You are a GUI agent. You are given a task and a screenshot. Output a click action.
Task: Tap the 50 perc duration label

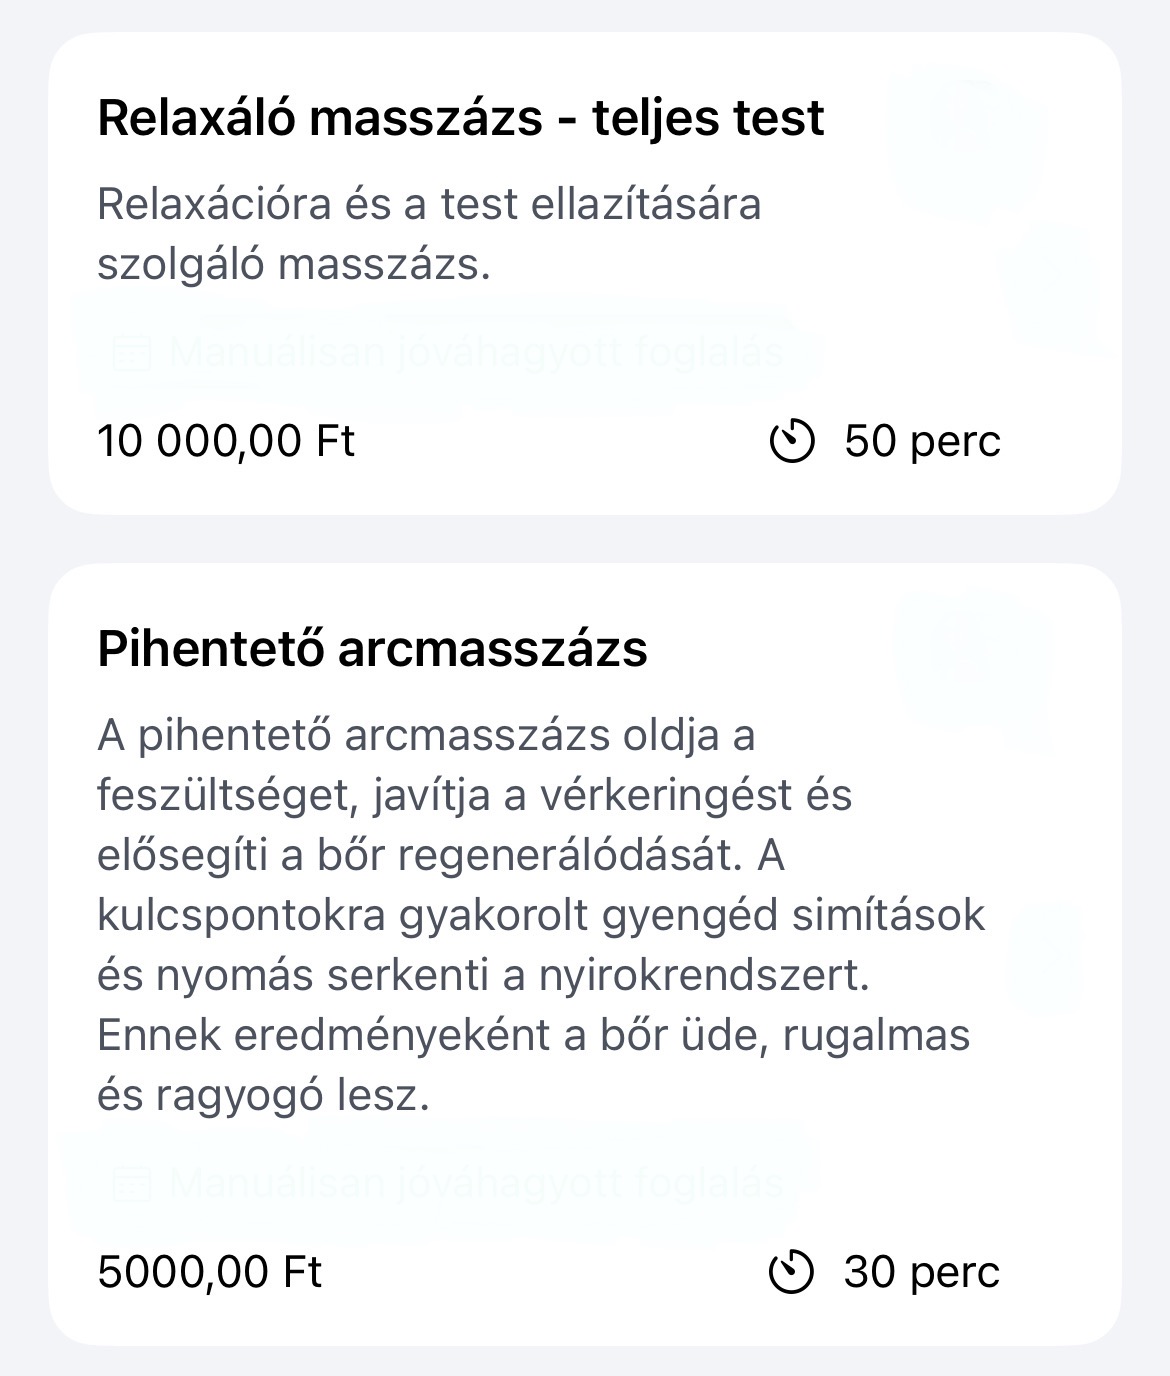[x=922, y=441]
